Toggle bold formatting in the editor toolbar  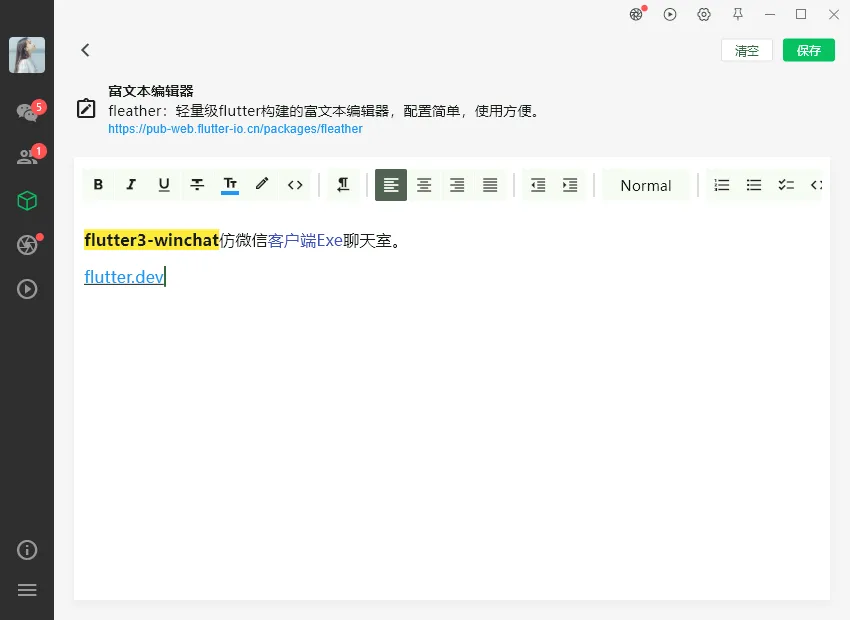pyautogui.click(x=98, y=185)
